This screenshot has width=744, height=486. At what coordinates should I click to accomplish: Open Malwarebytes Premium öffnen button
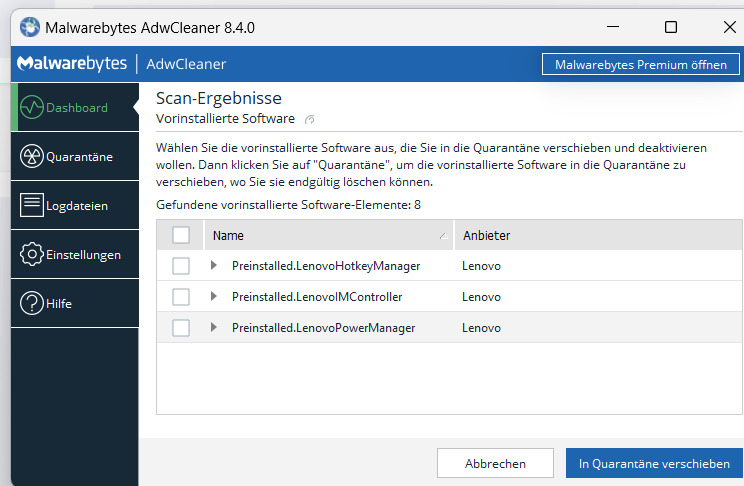click(x=641, y=64)
